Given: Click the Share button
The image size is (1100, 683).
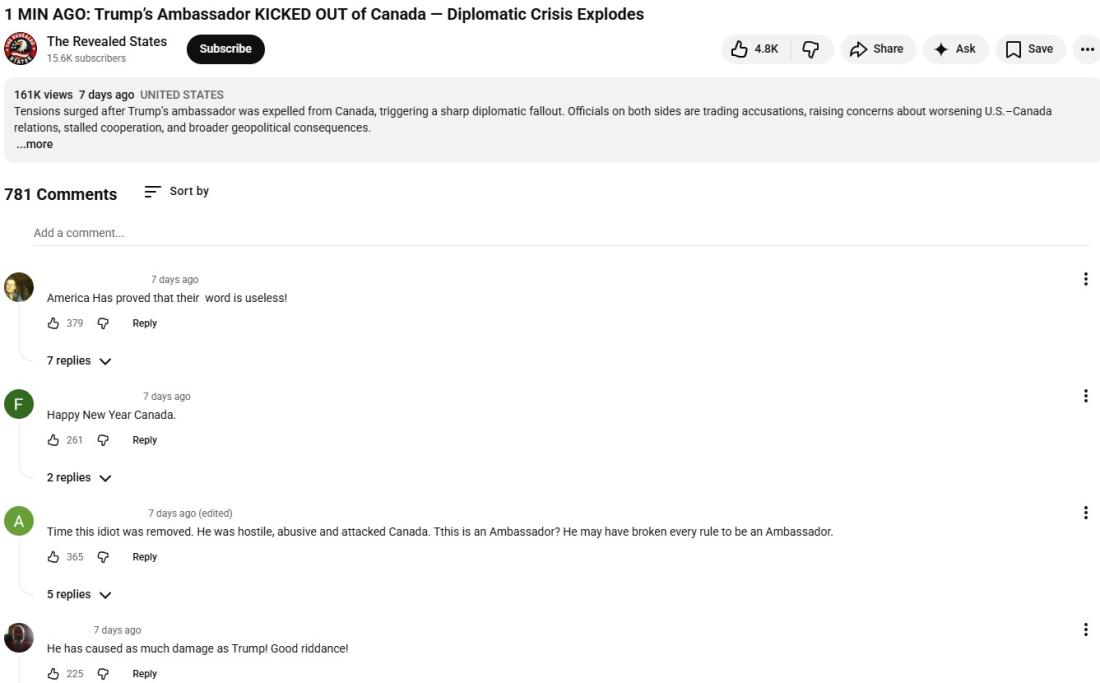Looking at the screenshot, I should pyautogui.click(x=877, y=49).
